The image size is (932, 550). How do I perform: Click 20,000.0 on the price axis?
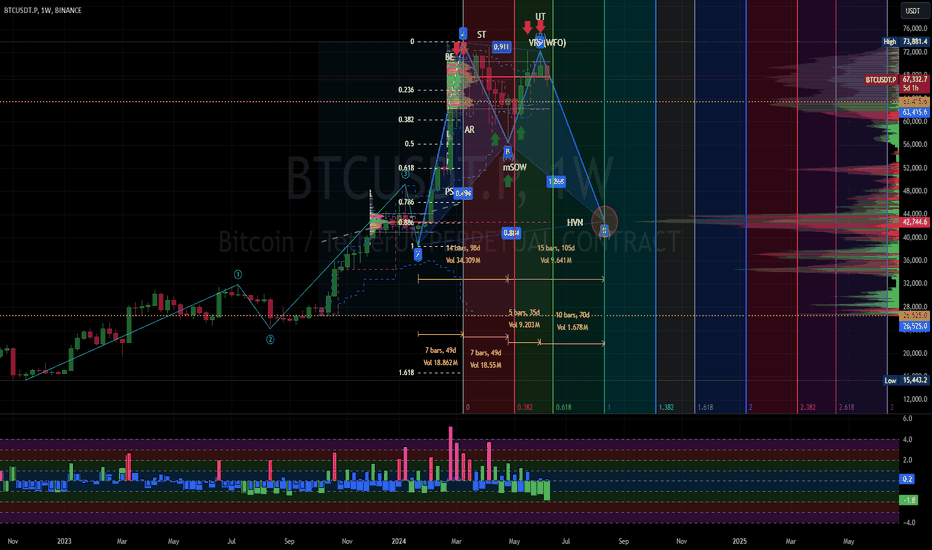[x=915, y=353]
